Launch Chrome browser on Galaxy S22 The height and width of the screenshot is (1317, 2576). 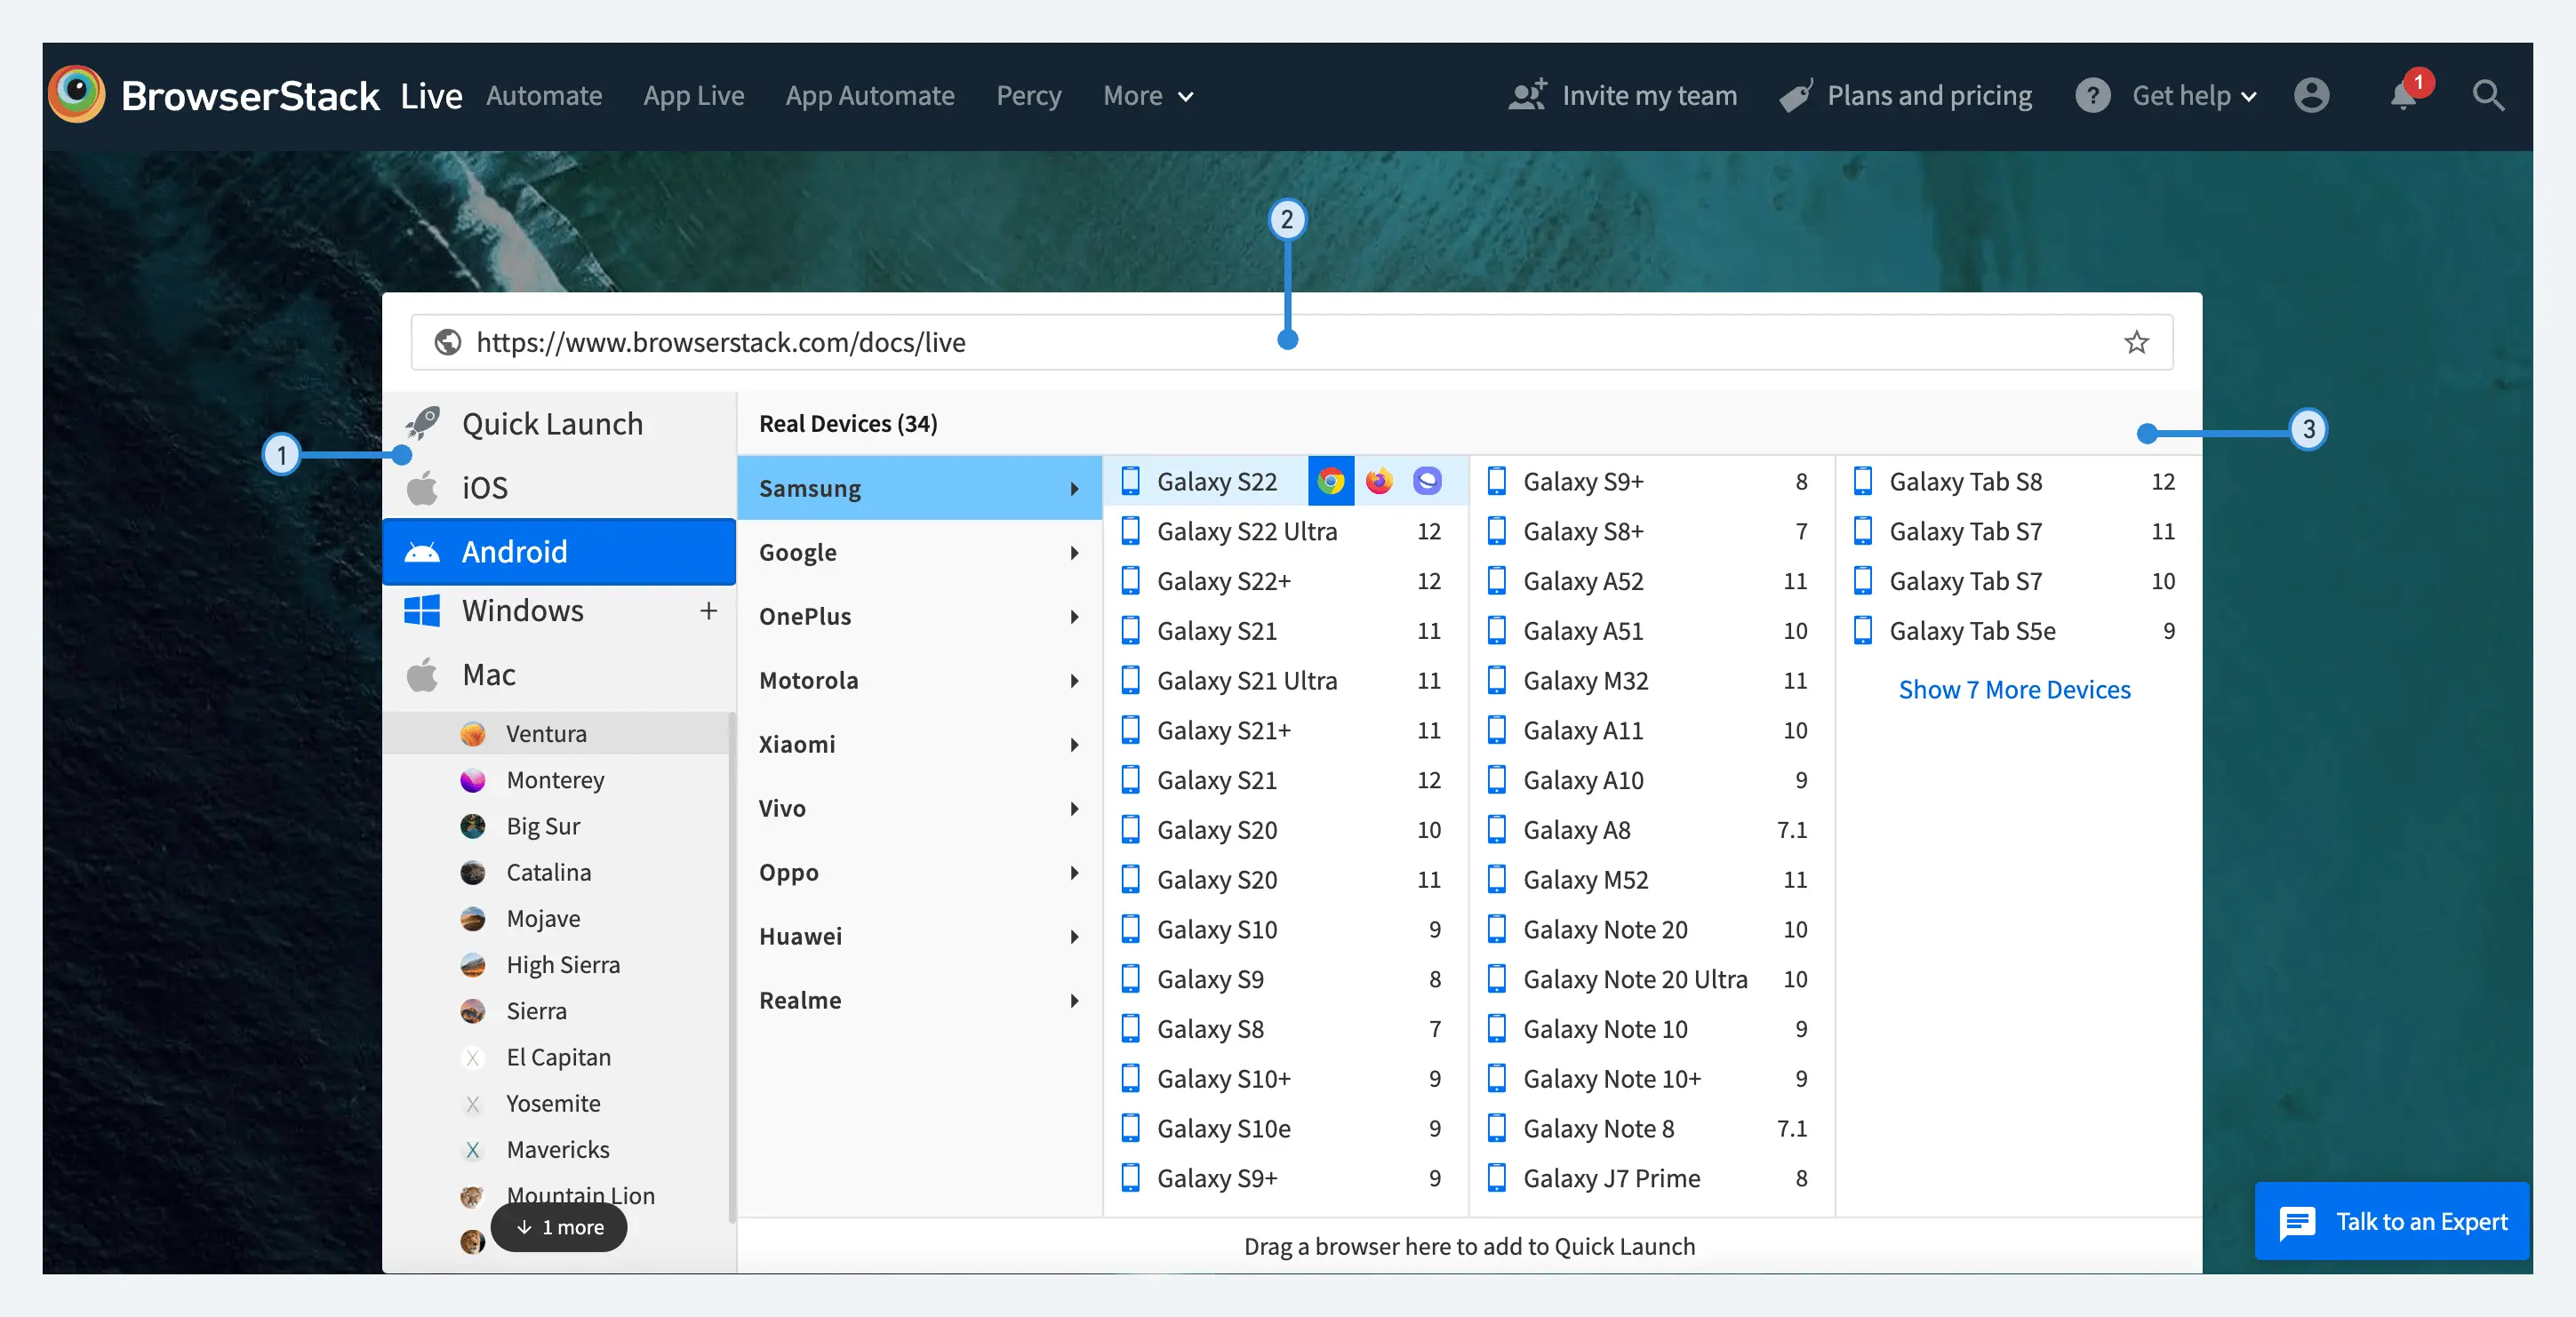pos(1330,481)
